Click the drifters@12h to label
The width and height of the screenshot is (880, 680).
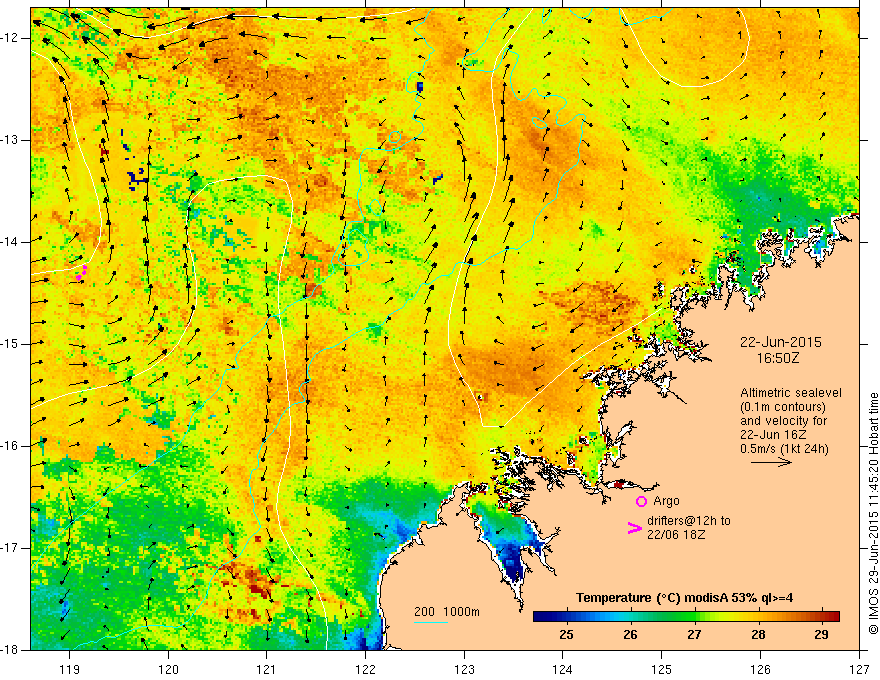689,521
